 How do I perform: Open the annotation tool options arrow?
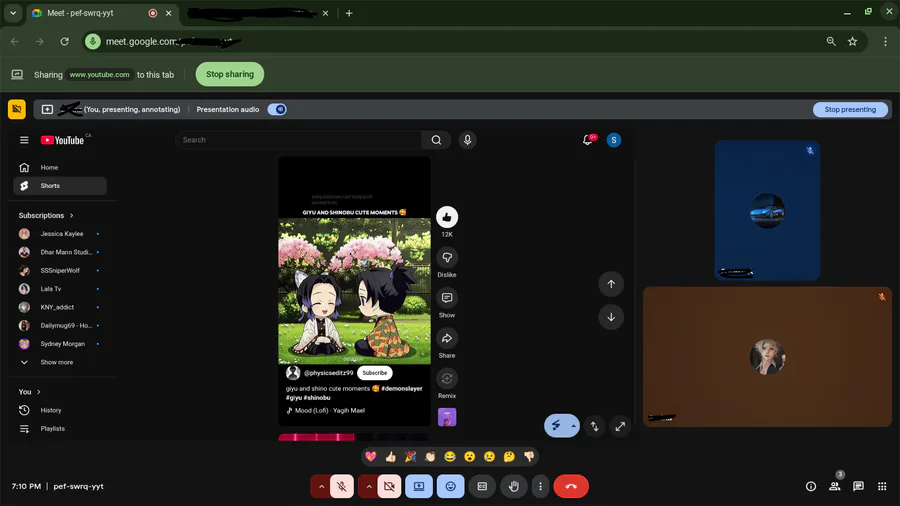(x=573, y=426)
